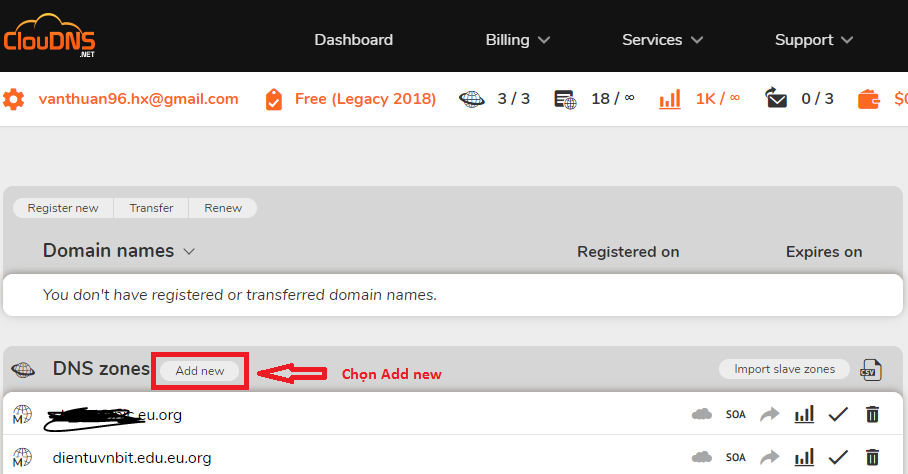Click the Free (Legacy 2018) plan link
908x474 pixels.
pos(365,99)
